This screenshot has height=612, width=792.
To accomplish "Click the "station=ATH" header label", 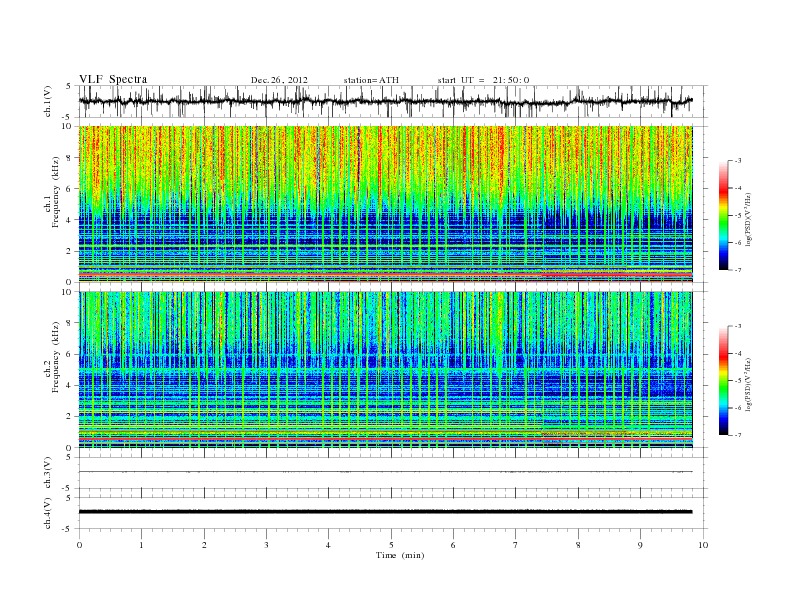I will (x=371, y=80).
